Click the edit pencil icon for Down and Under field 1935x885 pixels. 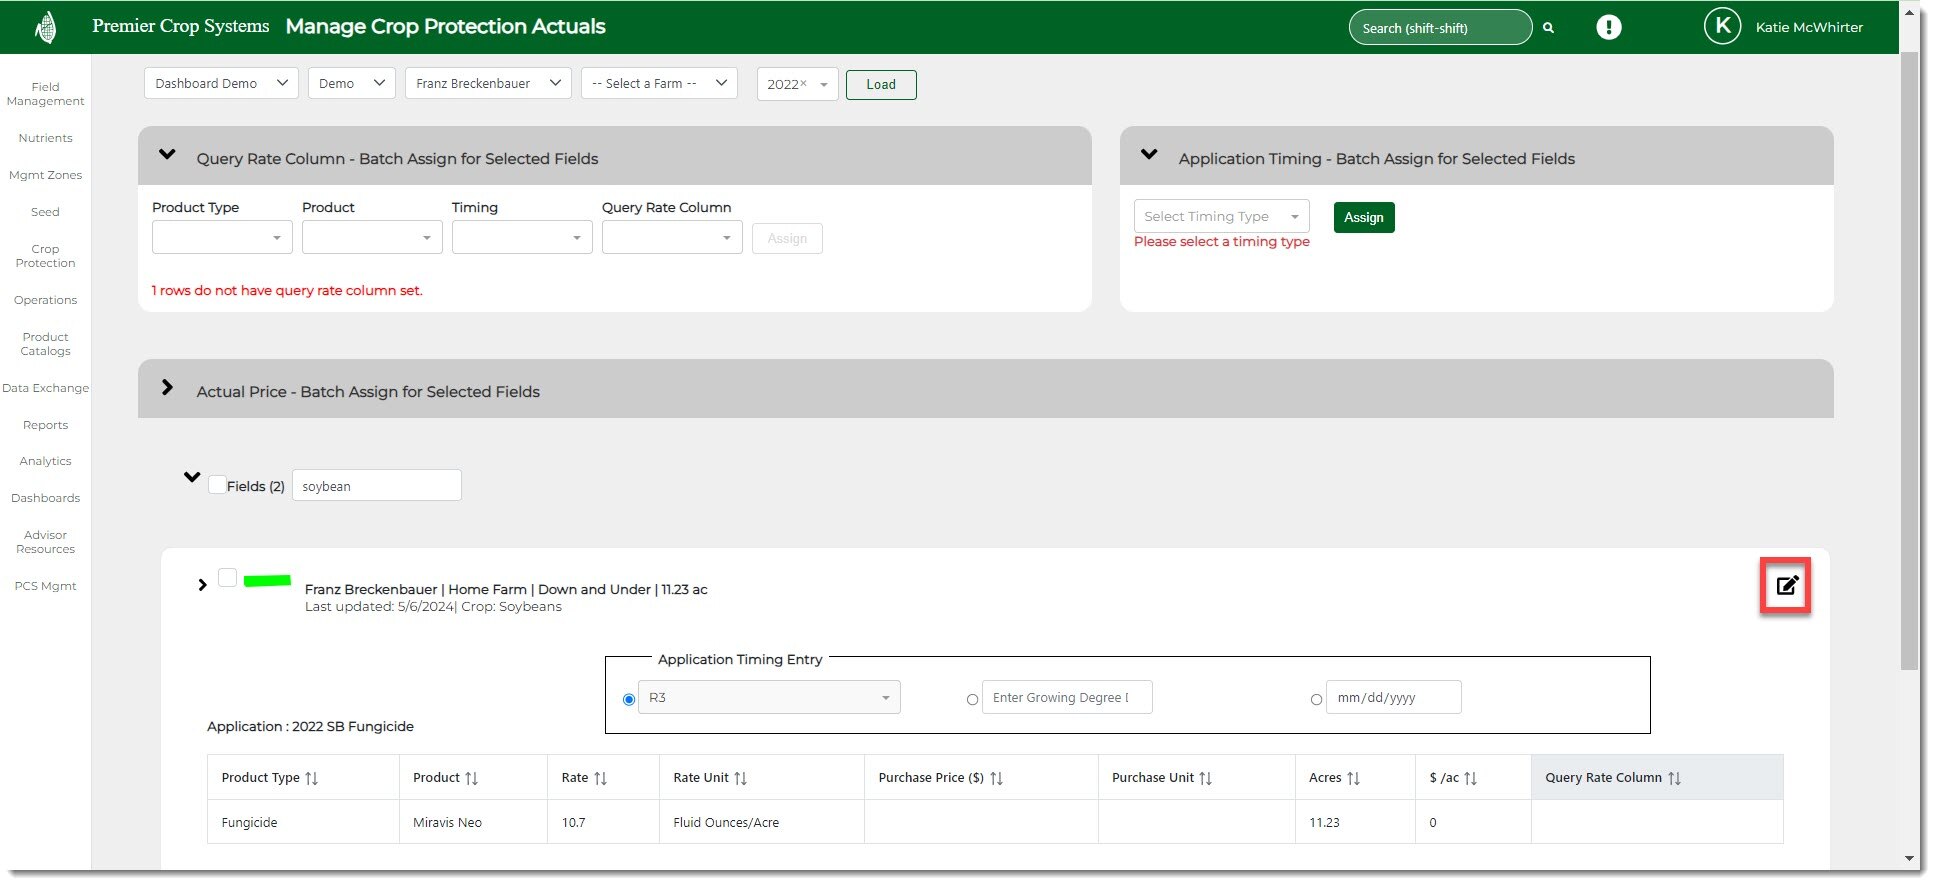[1786, 586]
